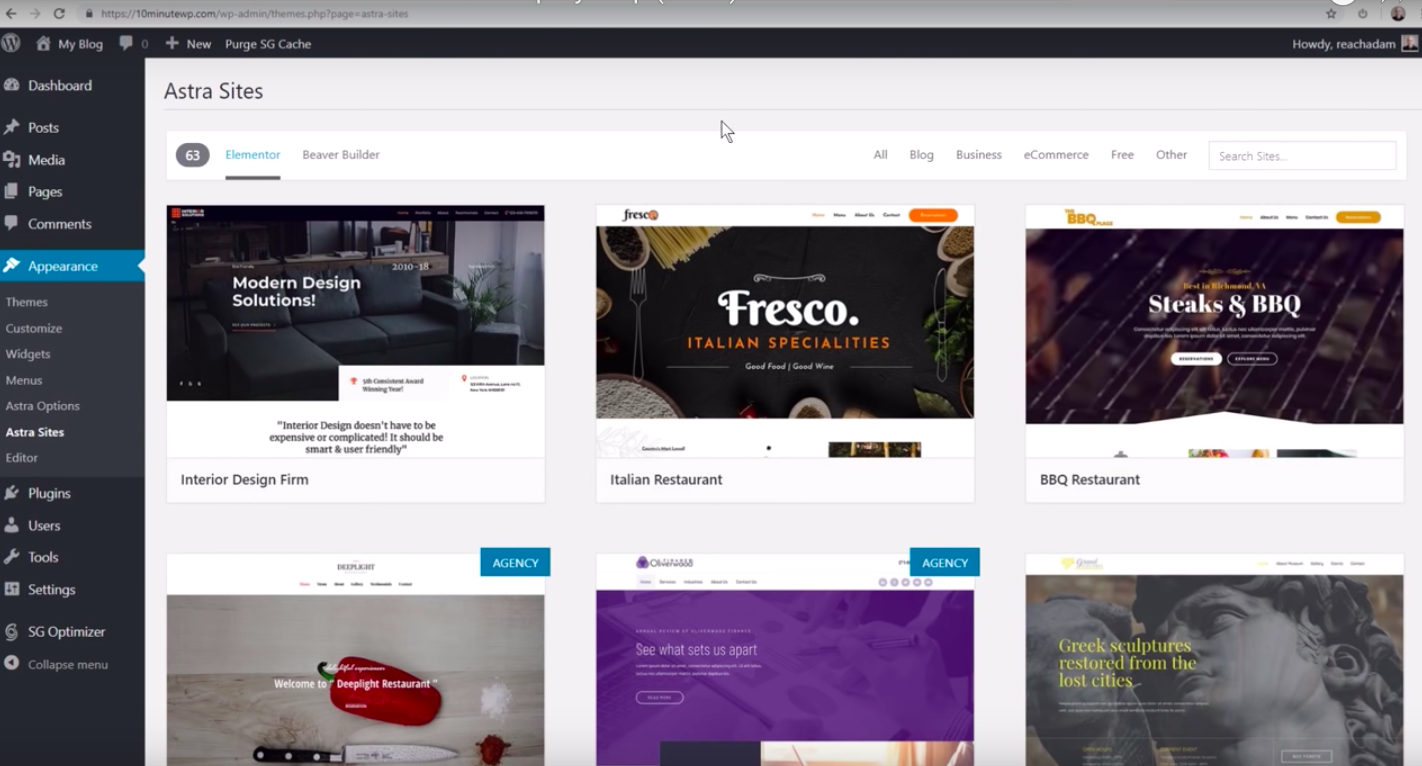This screenshot has width=1422, height=766.
Task: Filter sites by eCommerce category
Action: tap(1056, 155)
